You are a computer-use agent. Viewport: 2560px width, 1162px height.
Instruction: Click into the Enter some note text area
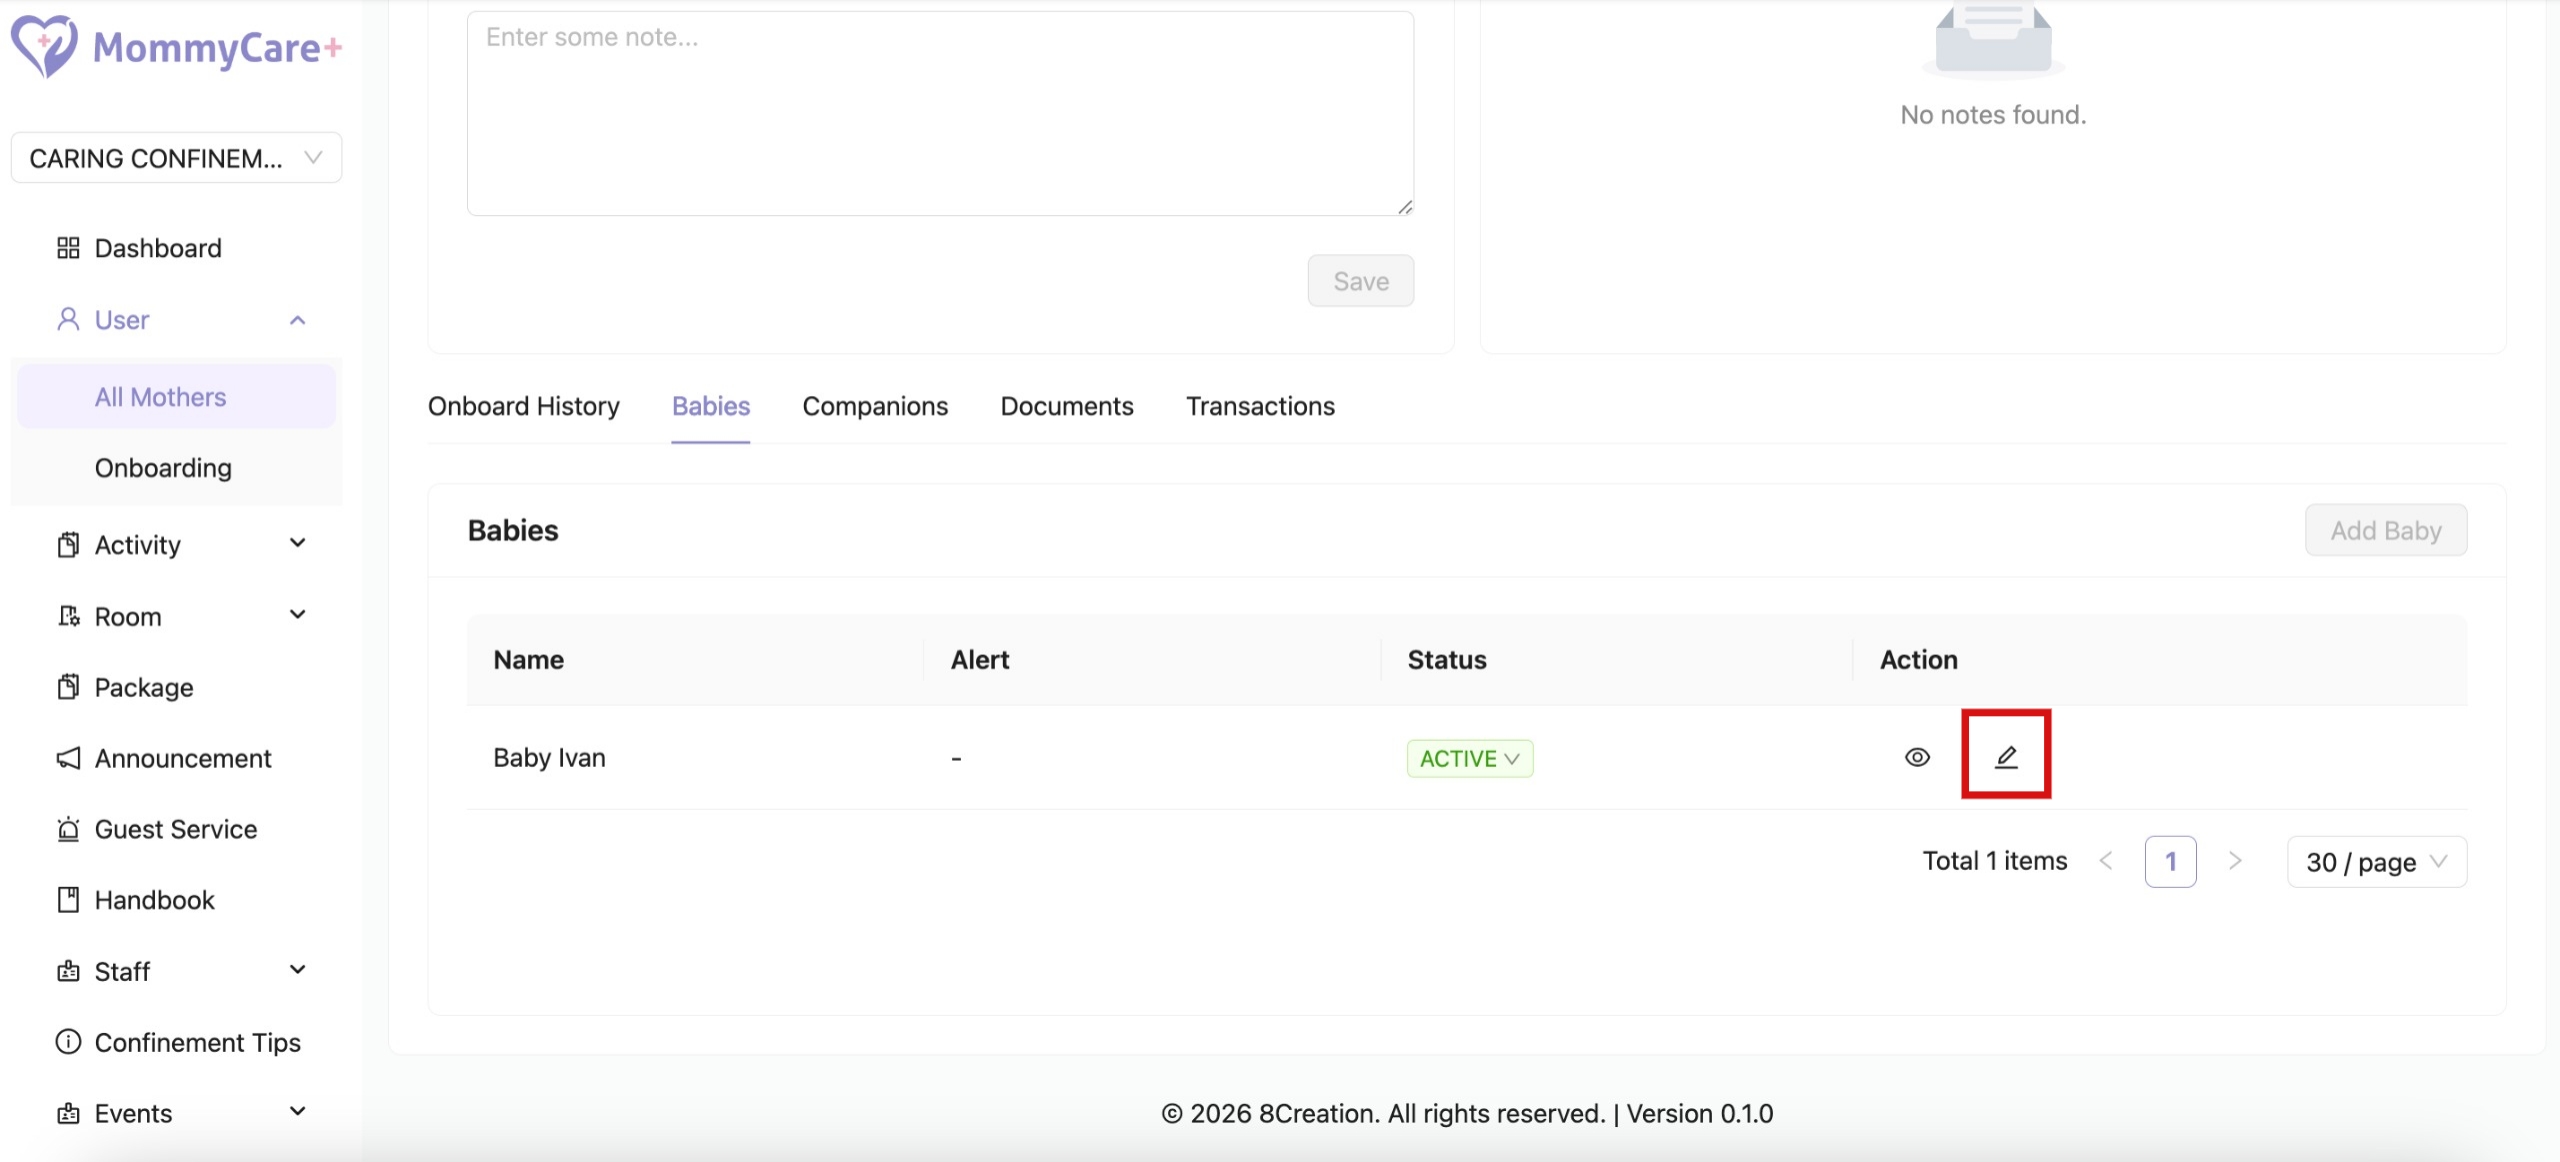click(x=939, y=114)
